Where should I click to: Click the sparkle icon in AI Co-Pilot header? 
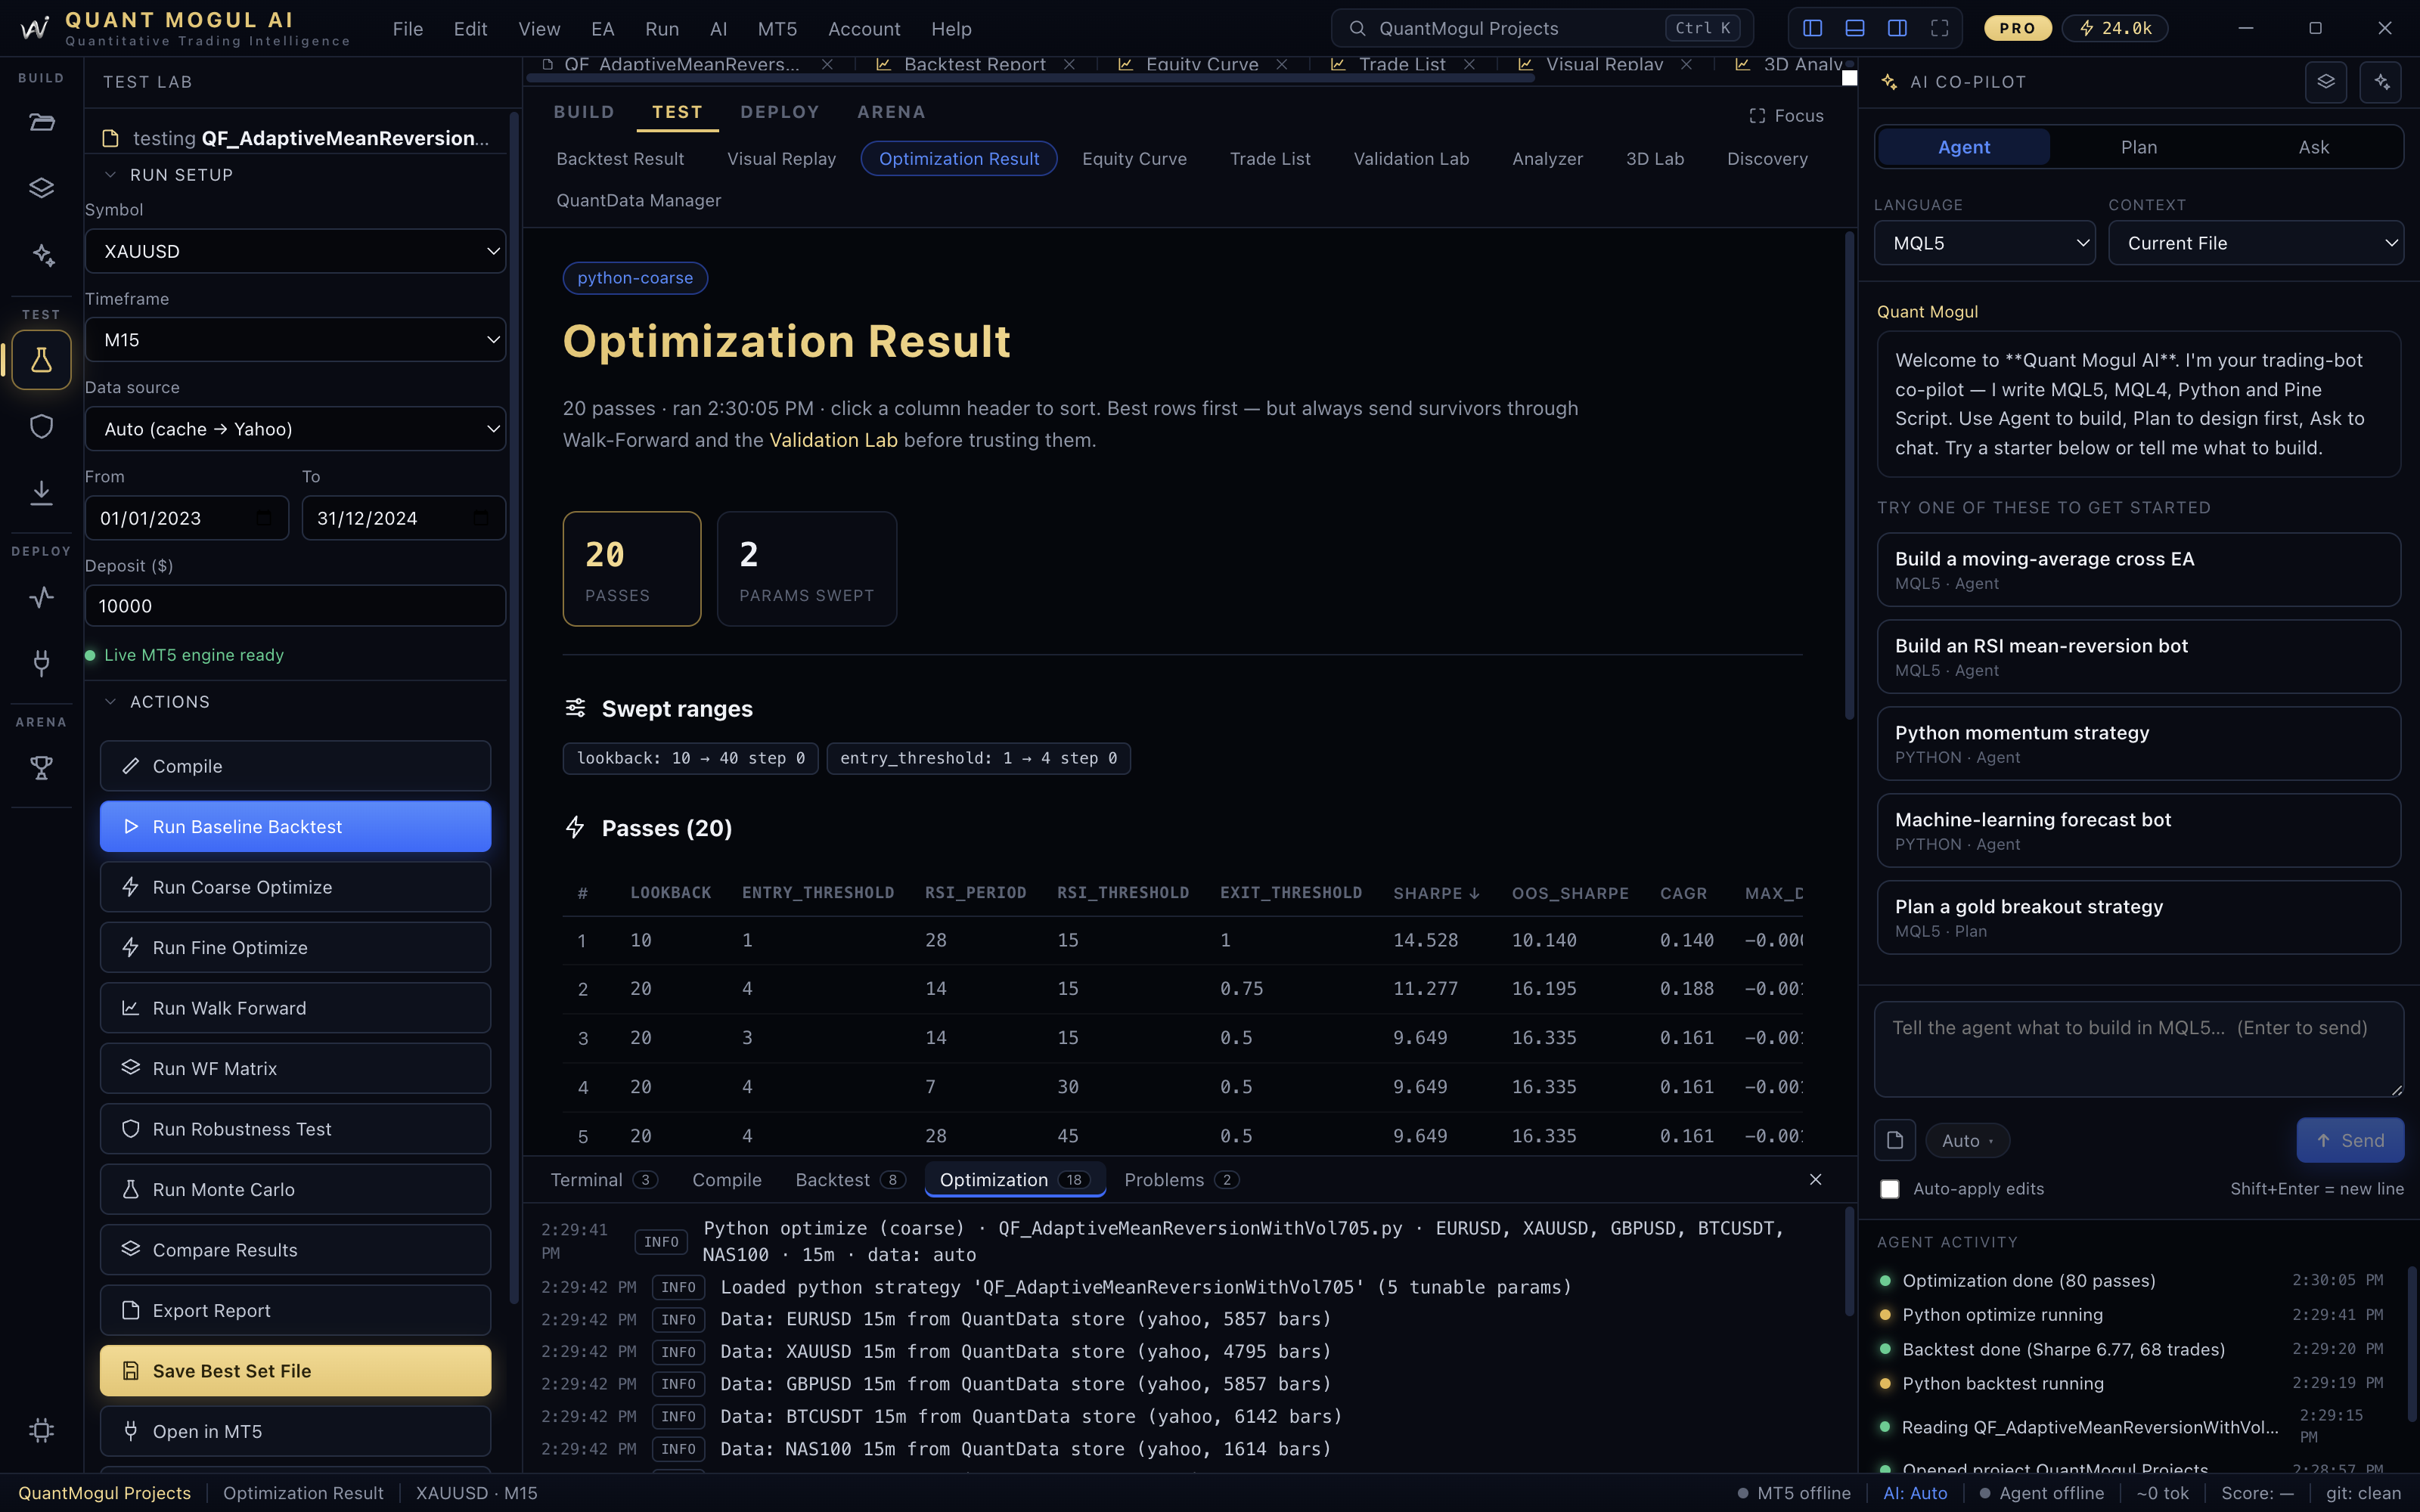pos(2380,82)
